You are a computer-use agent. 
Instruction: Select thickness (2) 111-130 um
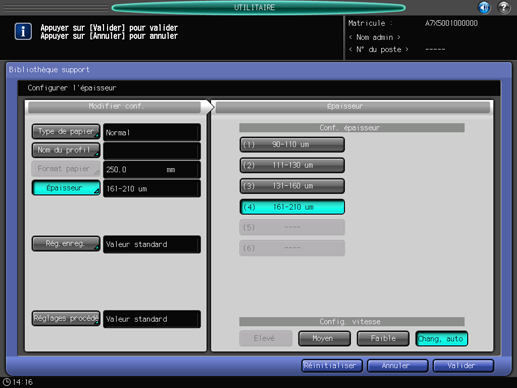292,165
